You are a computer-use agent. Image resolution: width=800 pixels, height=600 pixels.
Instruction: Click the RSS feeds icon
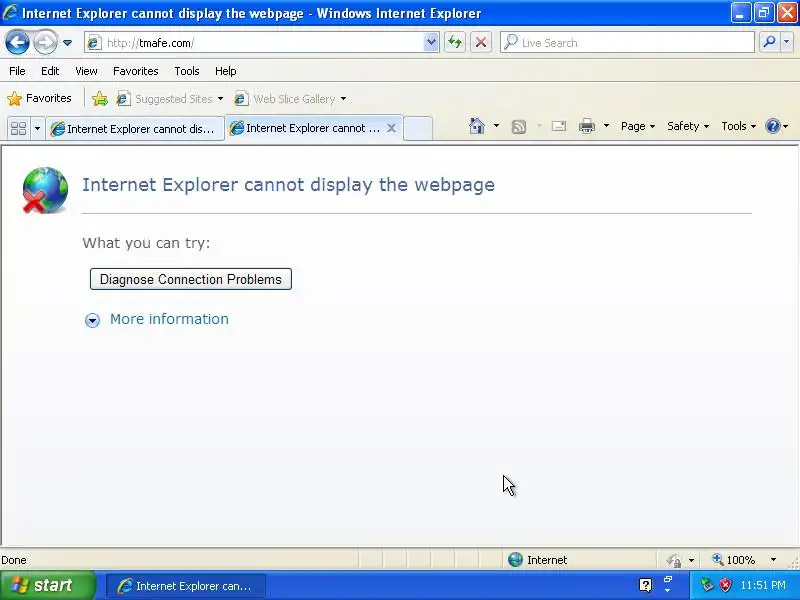[518, 126]
